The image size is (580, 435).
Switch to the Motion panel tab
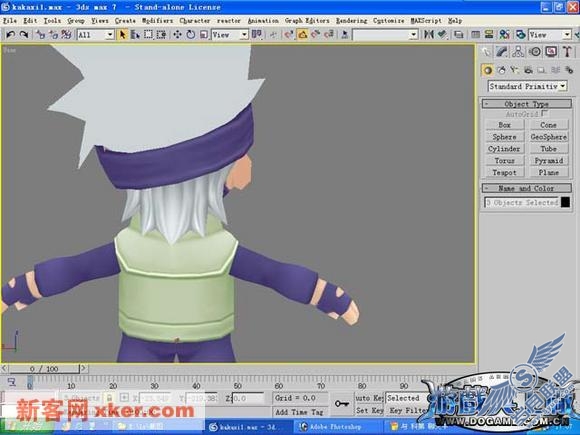click(x=535, y=51)
